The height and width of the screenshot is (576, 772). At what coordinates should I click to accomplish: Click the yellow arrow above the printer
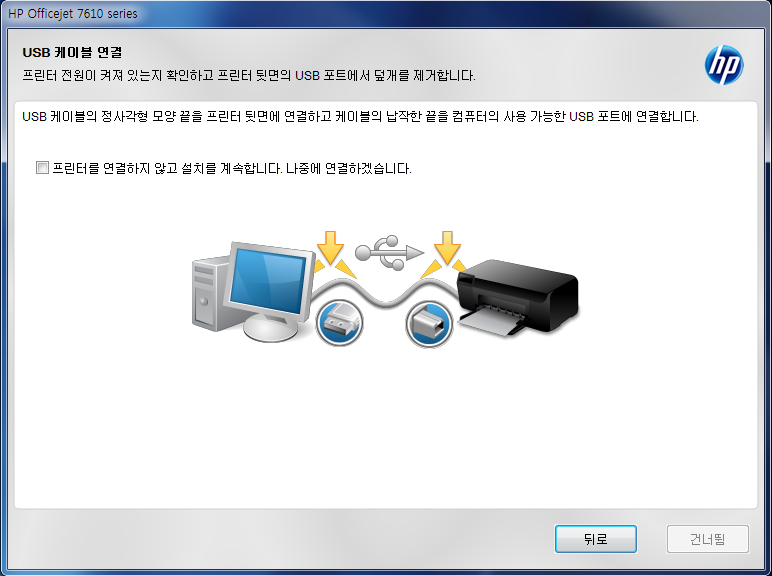point(447,248)
